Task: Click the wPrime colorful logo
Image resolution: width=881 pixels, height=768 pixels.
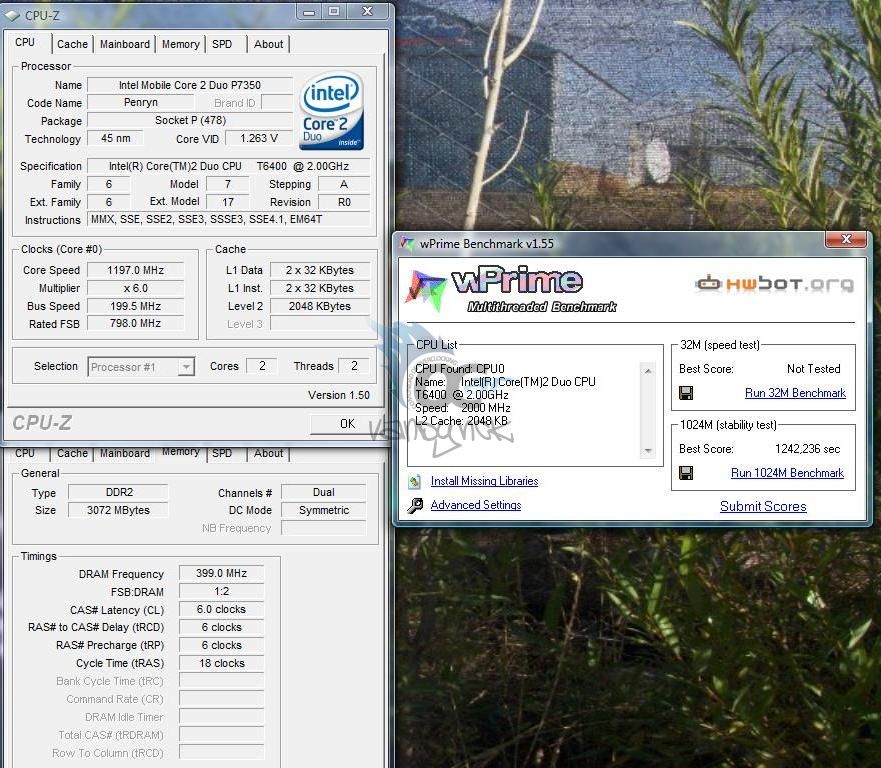Action: pyautogui.click(x=425, y=290)
